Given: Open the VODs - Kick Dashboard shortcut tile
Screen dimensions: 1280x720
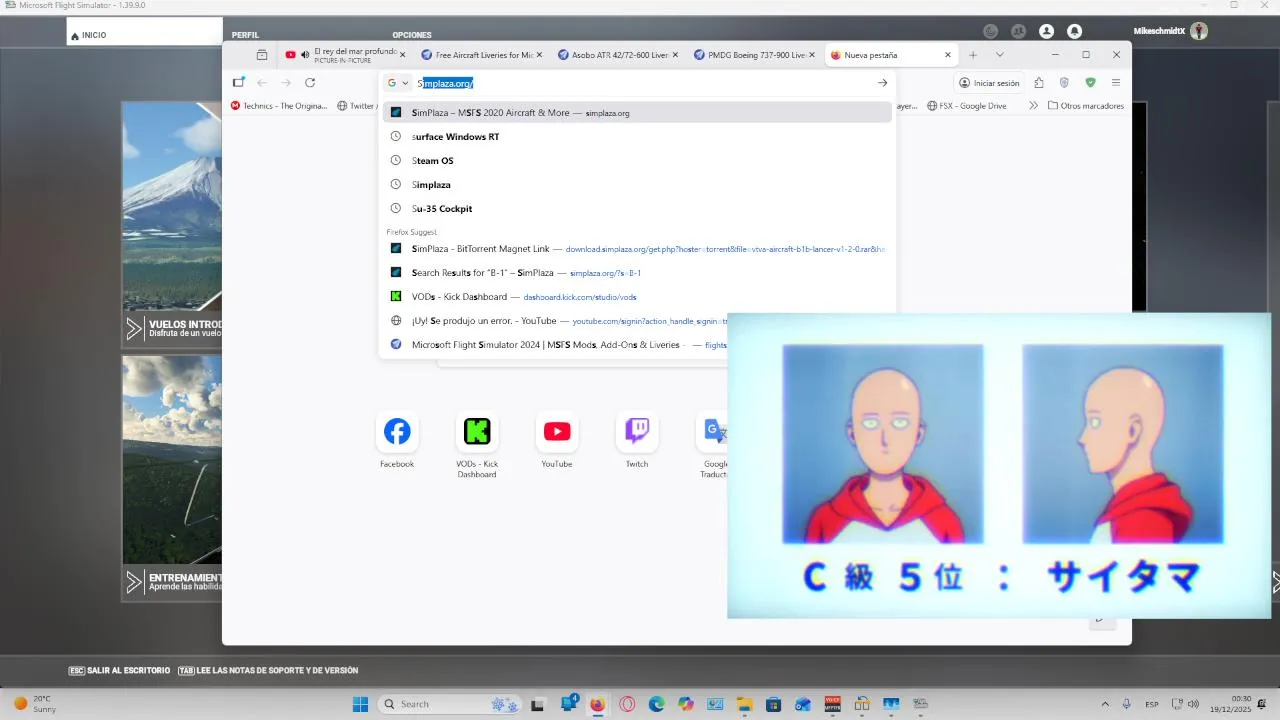Looking at the screenshot, I should tap(477, 444).
